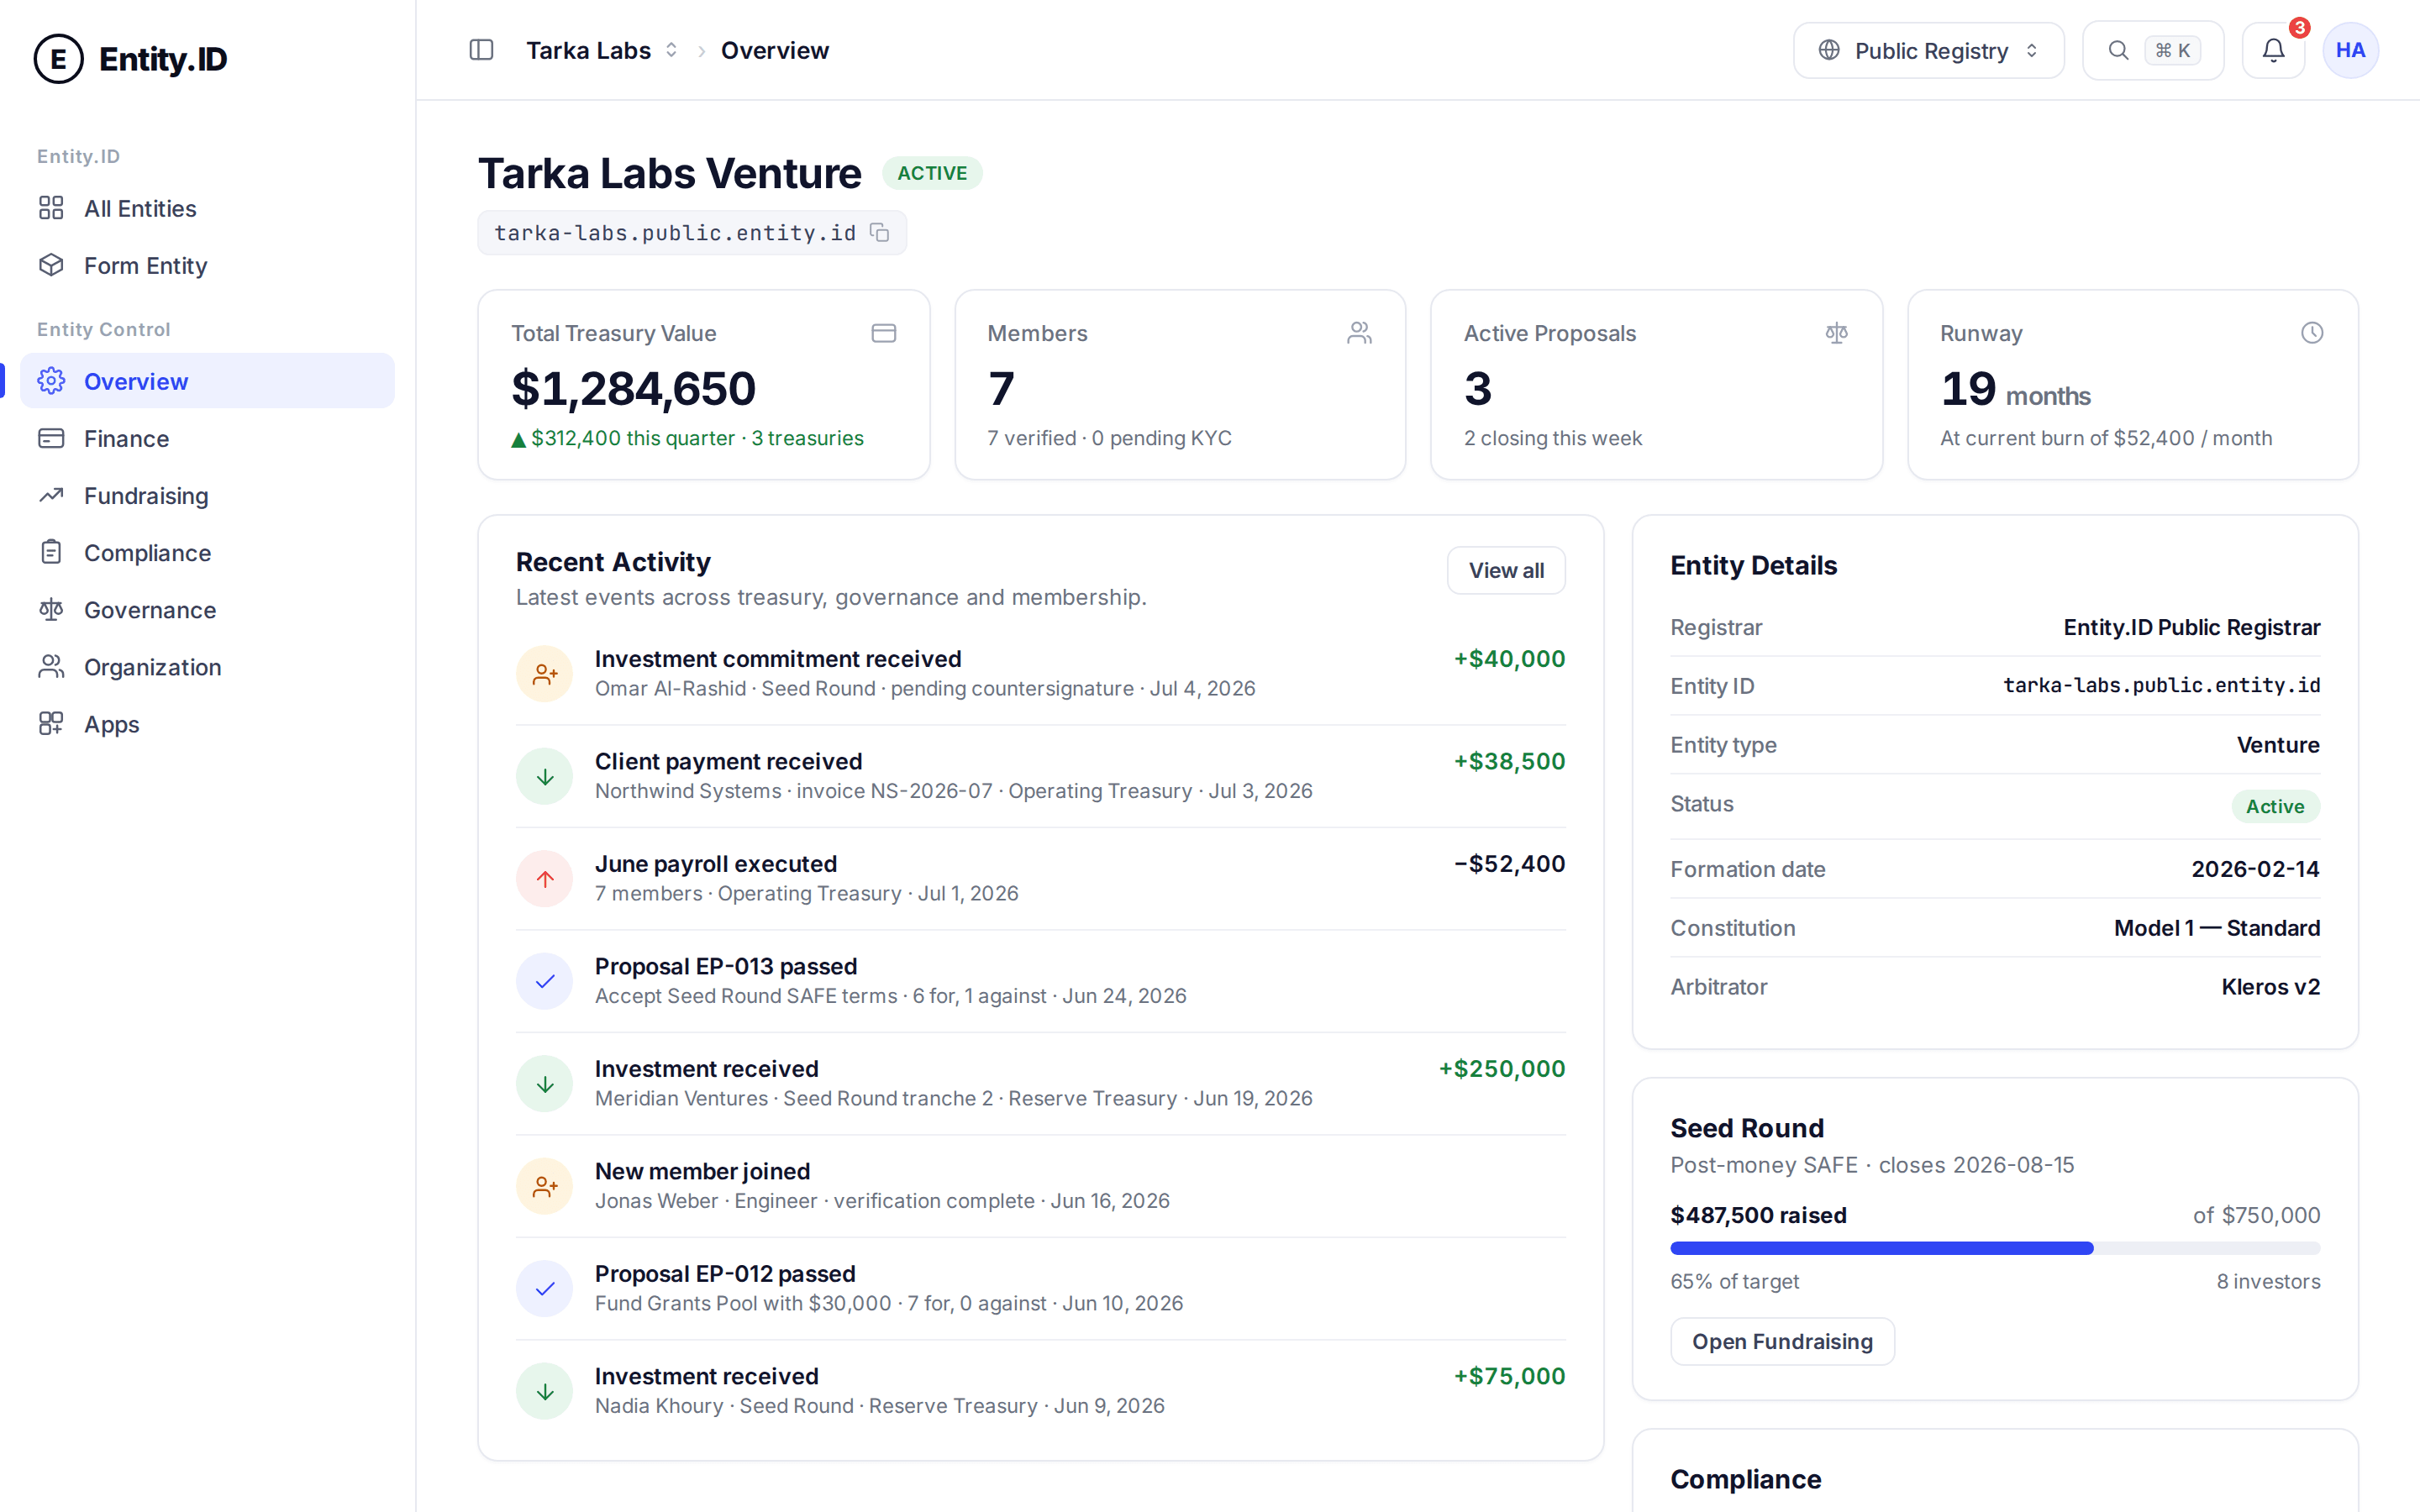
Task: Click the Investment commitment received icon
Action: pos(544,674)
